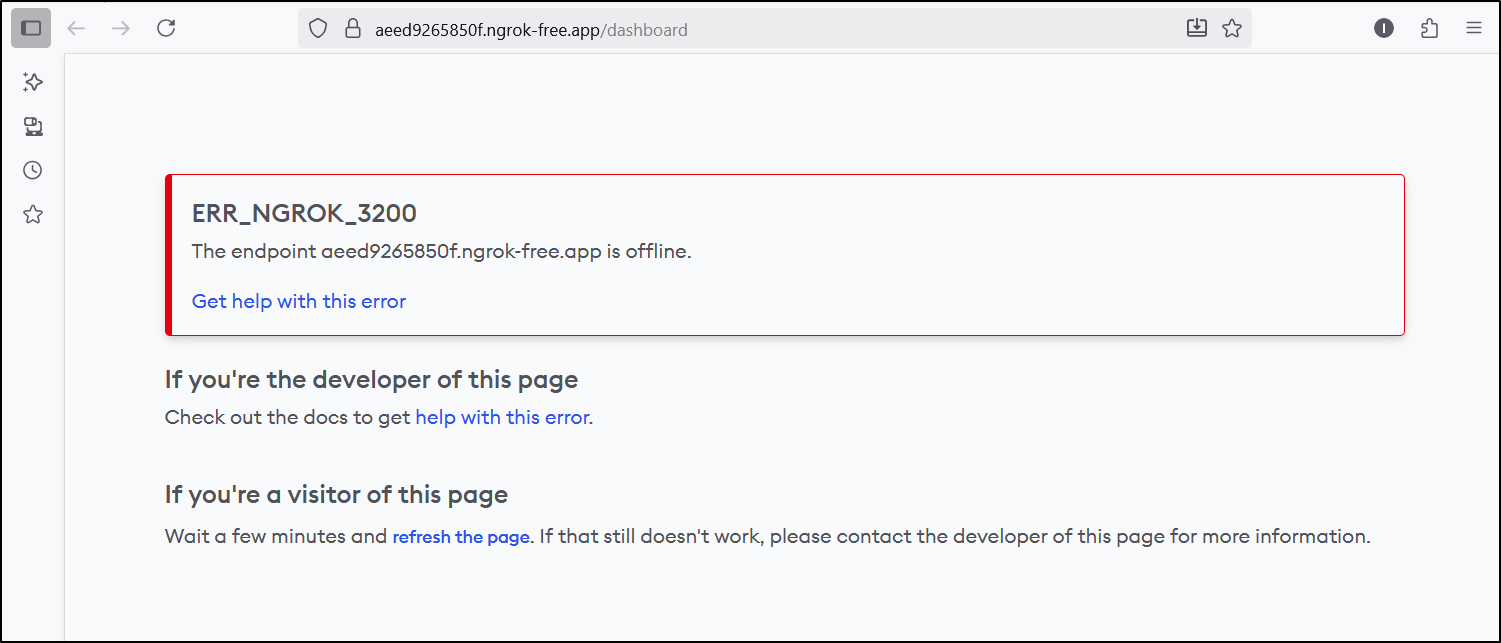Open the shield tracking protection panel

[318, 29]
